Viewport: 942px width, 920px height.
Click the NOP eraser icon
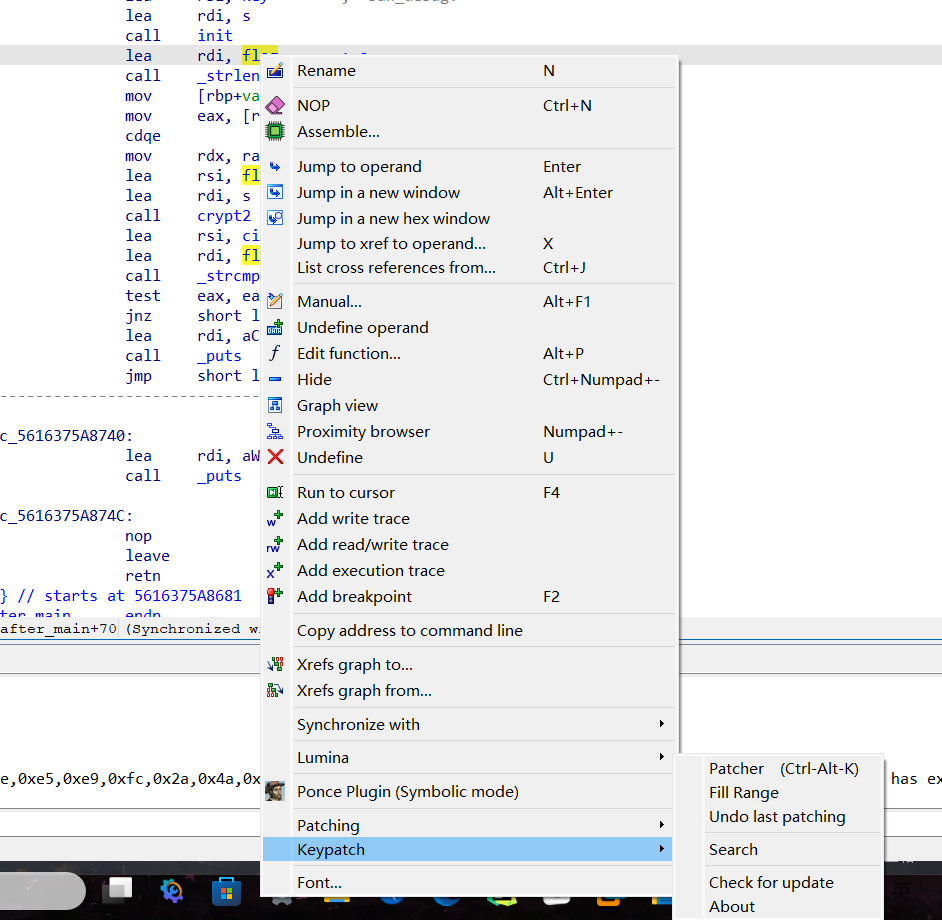(275, 104)
